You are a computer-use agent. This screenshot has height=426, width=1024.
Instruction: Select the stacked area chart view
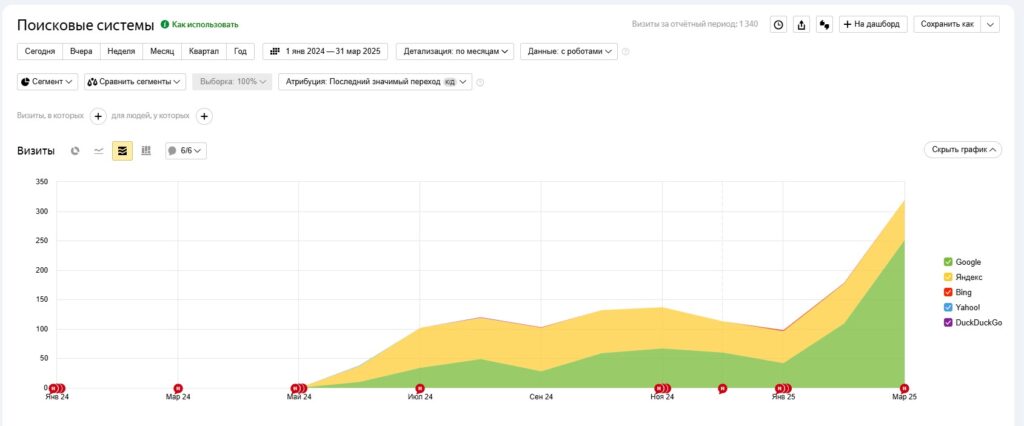point(122,151)
